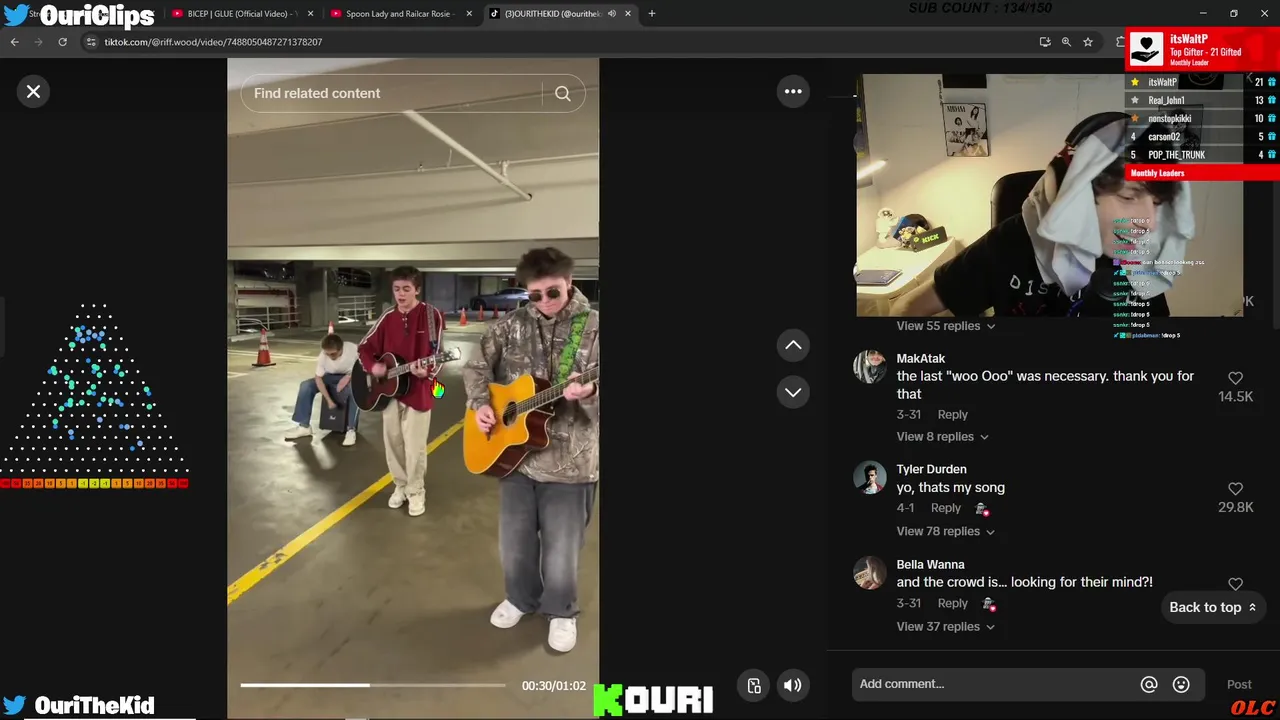Click the Bella Wanna username

tap(930, 564)
